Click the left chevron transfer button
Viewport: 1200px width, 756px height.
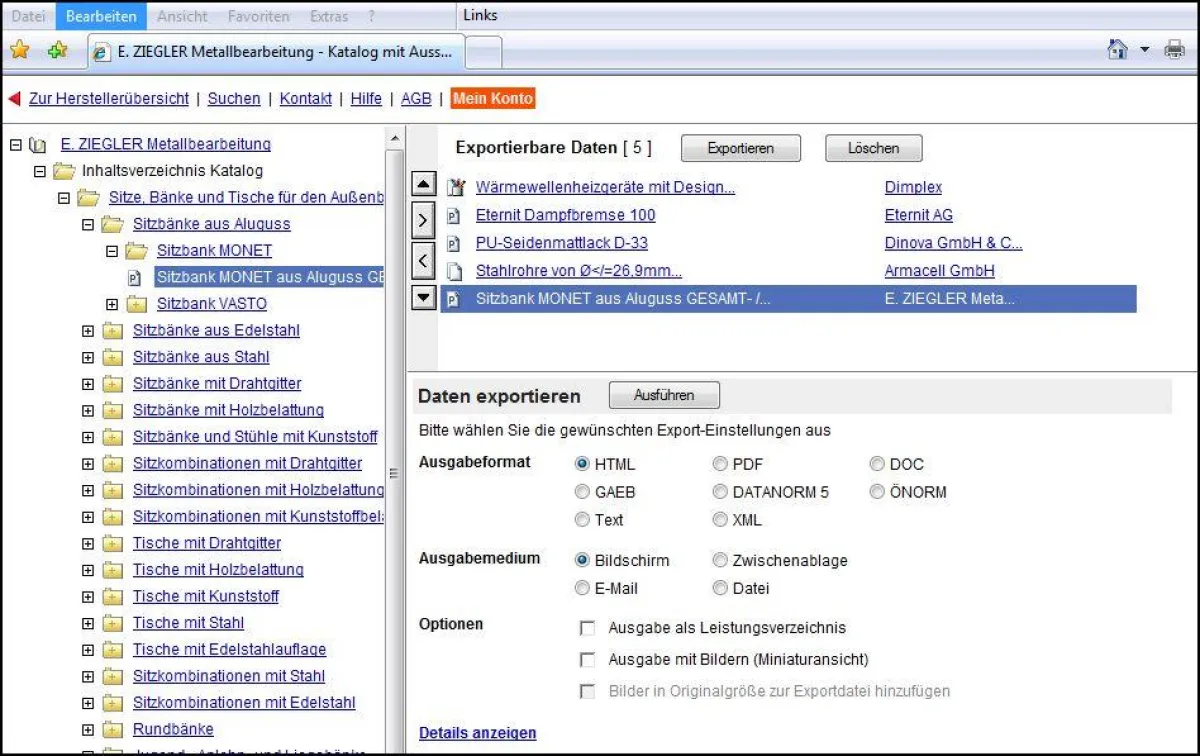click(424, 261)
